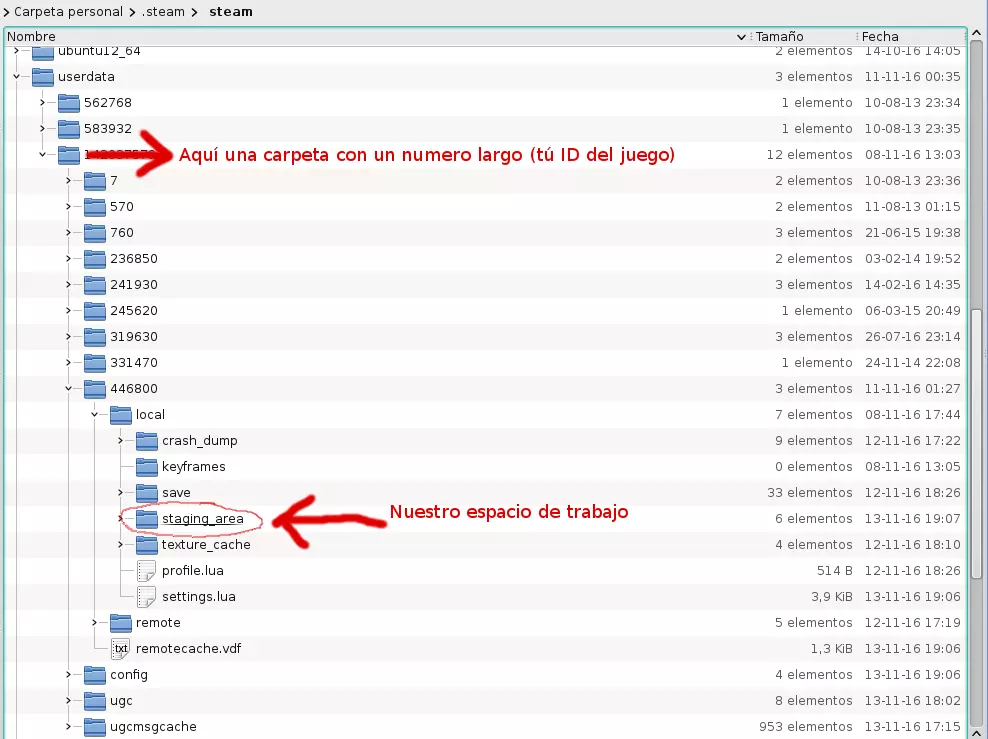Expand the 562768 folder

point(42,103)
